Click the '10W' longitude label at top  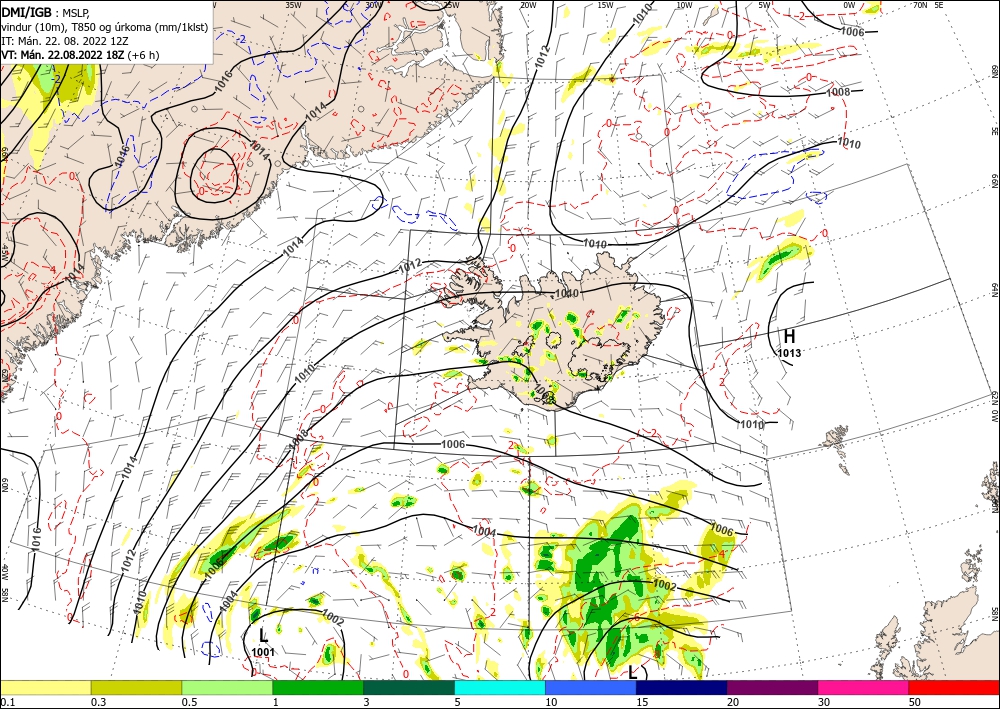click(x=684, y=5)
